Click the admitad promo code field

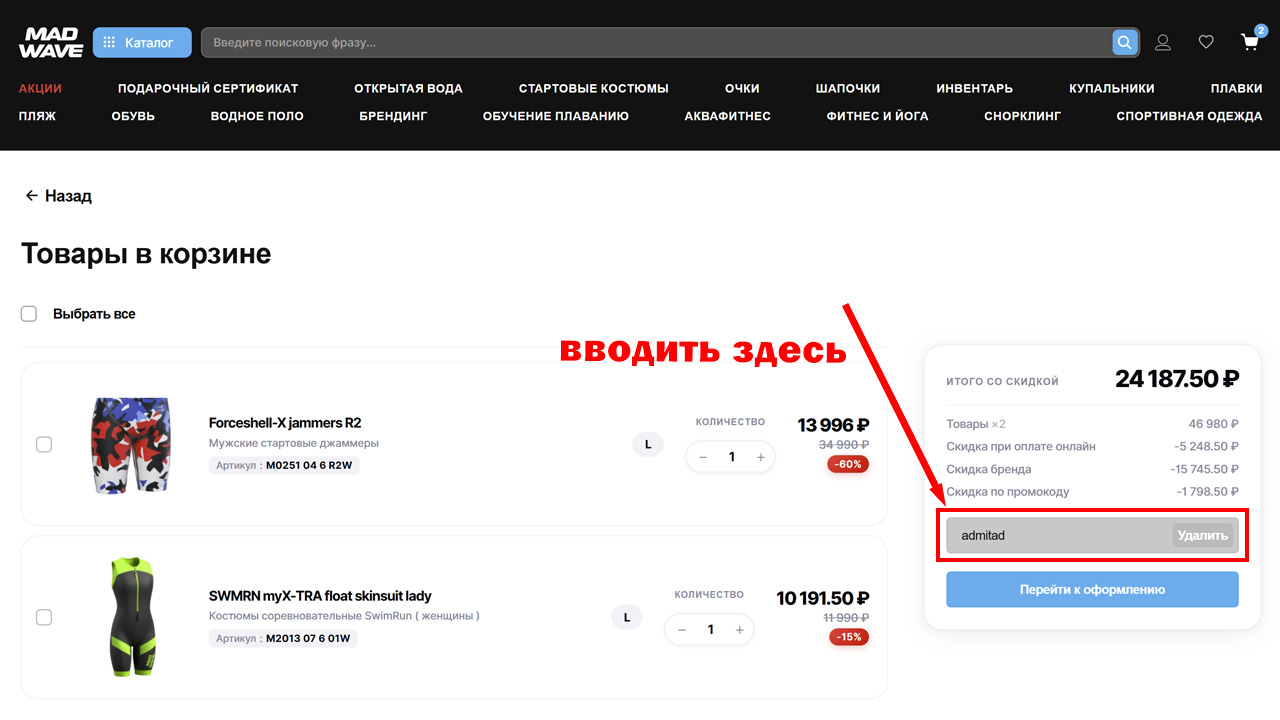(x=1060, y=535)
